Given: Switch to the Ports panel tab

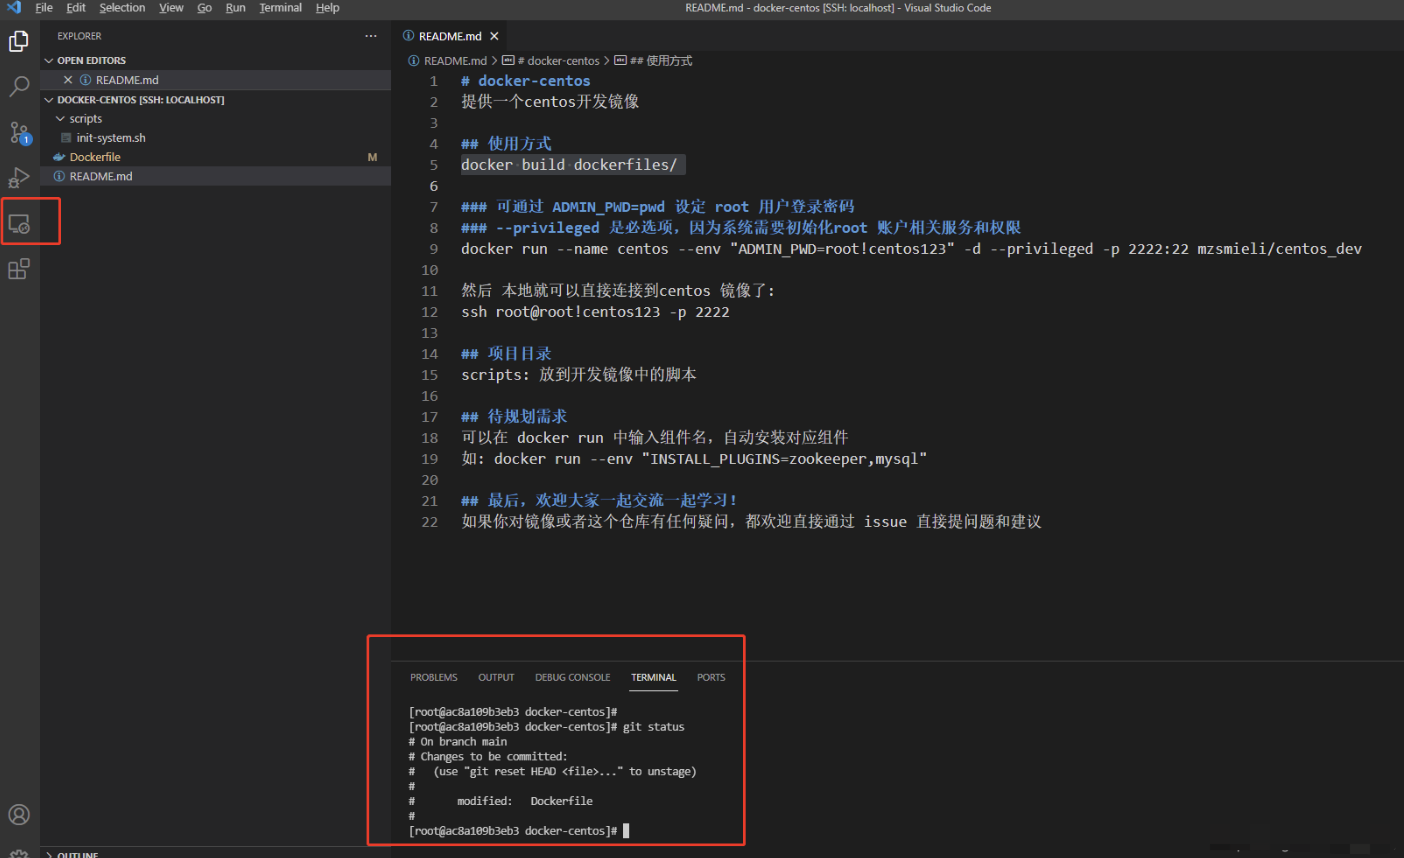Looking at the screenshot, I should (x=711, y=678).
